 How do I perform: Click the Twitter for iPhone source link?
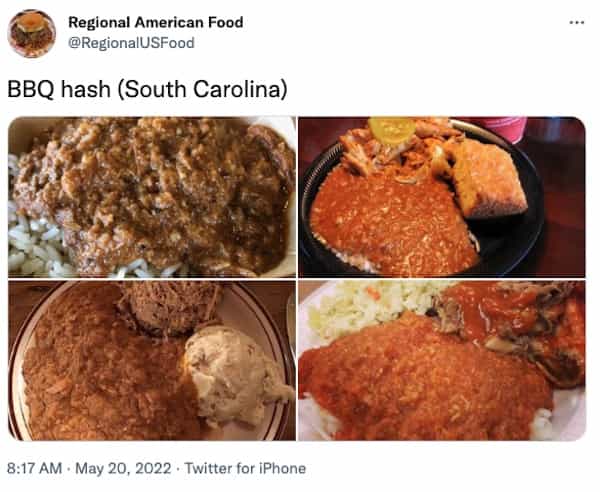245,468
